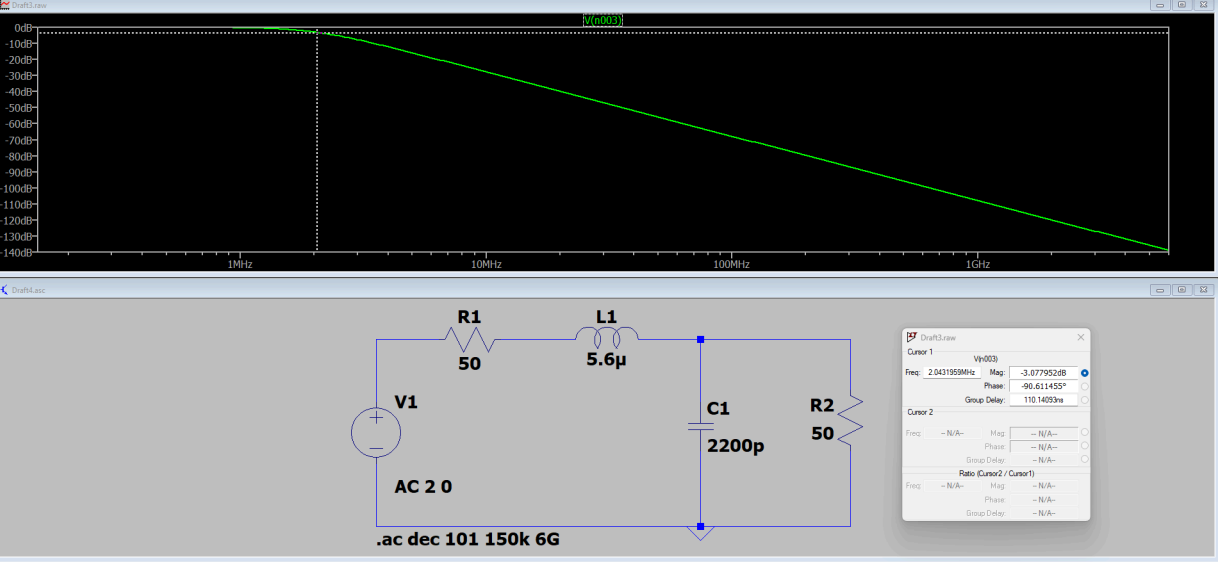Screen dimensions: 1218x562
Task: Select the Group Delay radio button for Cursor 1
Action: pos(1085,399)
